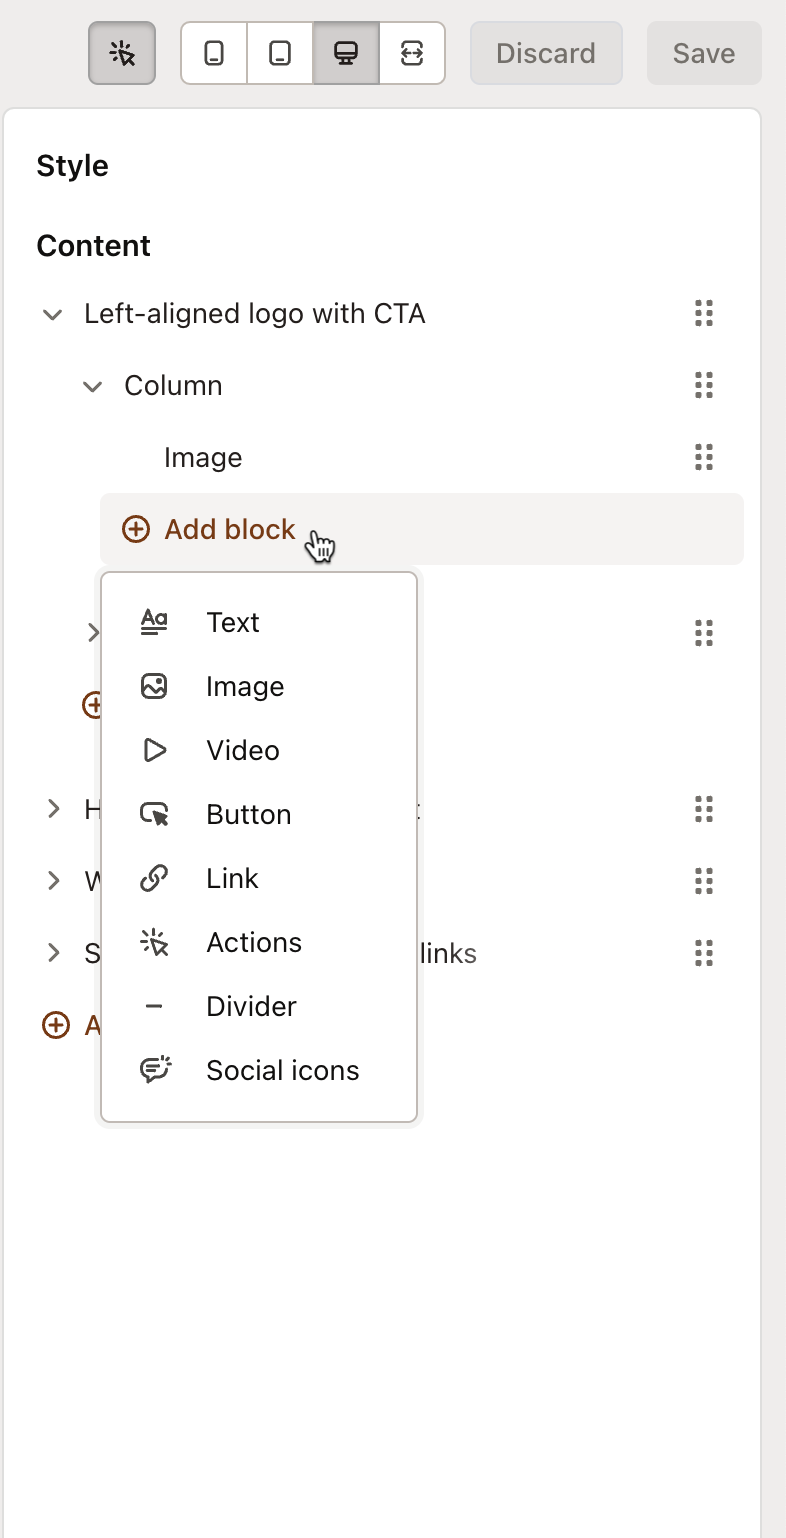
Task: Click the Discard button
Action: [x=546, y=53]
